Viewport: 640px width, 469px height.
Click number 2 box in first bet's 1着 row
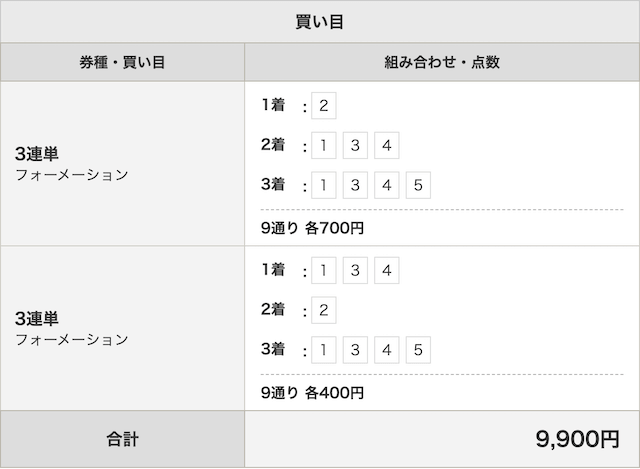coord(324,106)
